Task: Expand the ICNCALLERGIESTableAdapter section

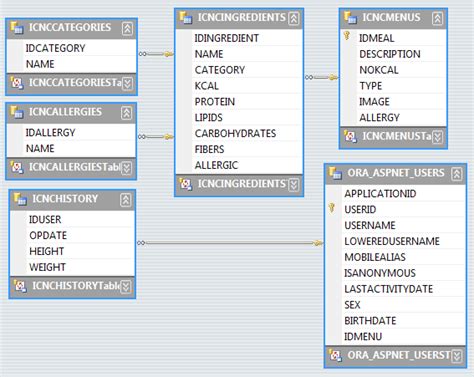Action: (126, 168)
